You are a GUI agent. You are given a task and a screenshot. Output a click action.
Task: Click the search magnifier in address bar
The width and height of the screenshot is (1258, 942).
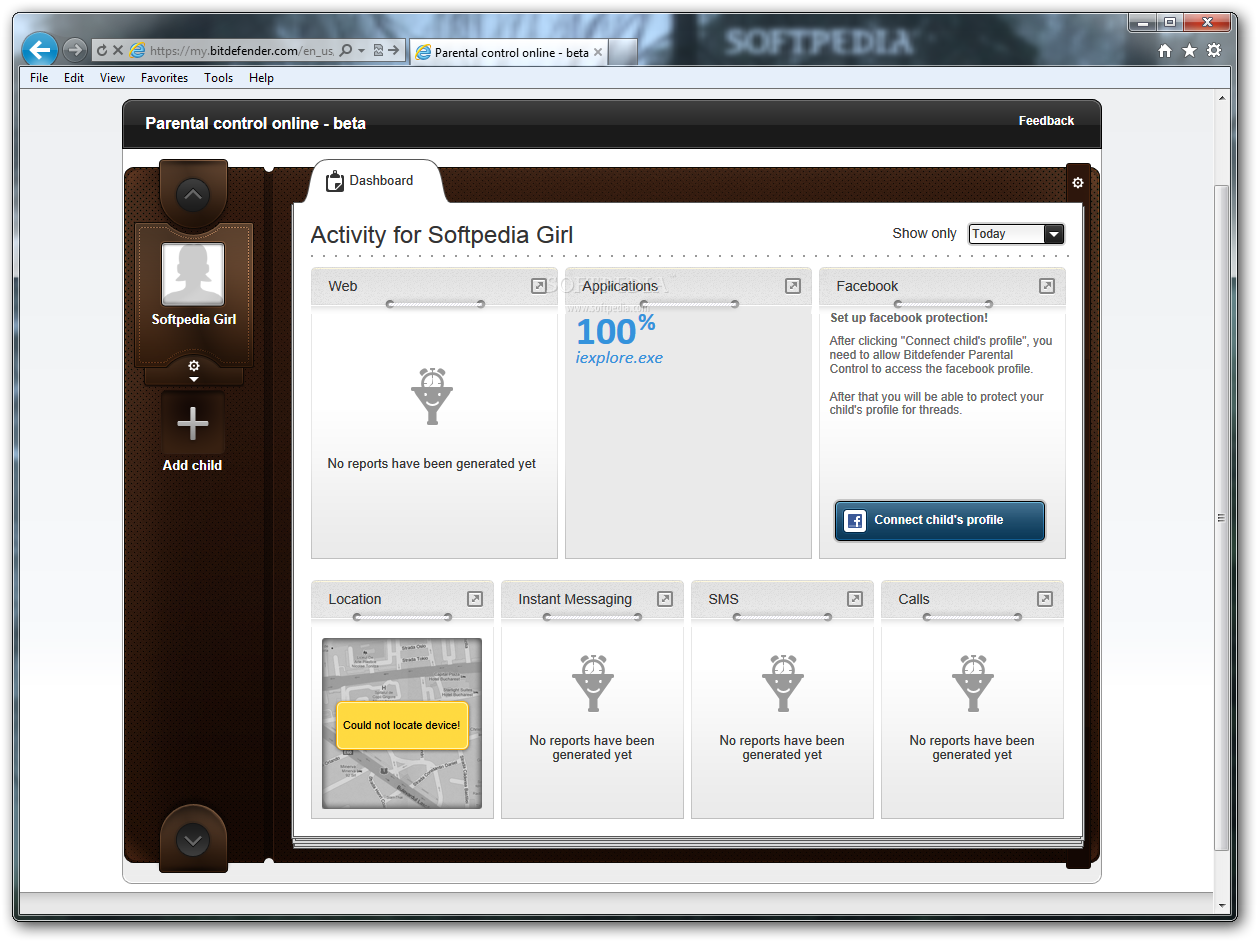click(x=346, y=50)
